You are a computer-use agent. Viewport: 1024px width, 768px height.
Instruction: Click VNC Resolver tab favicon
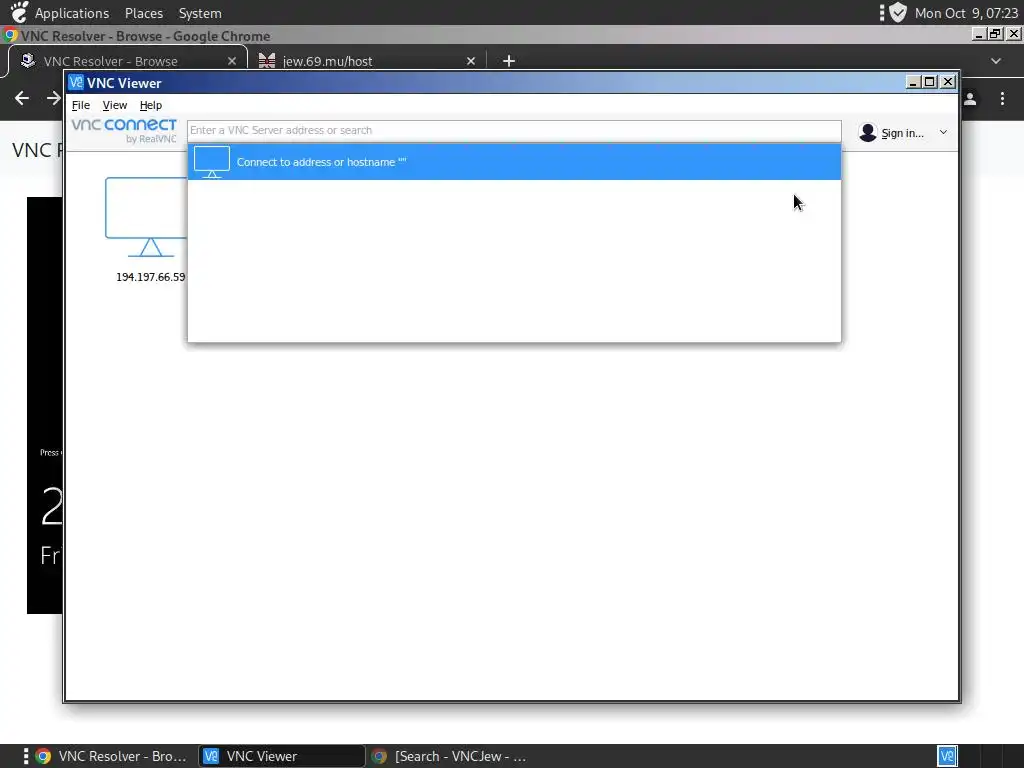28,61
